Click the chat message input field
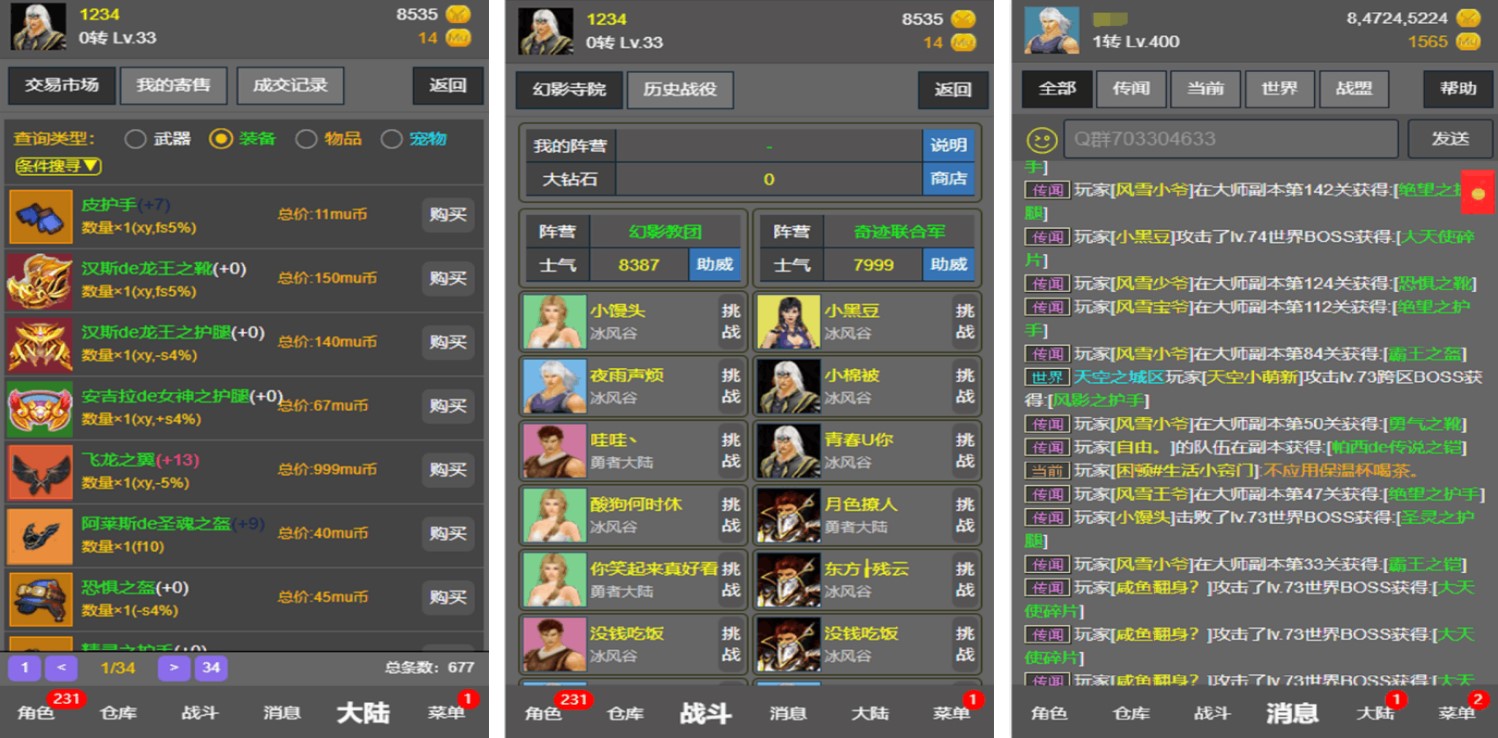Screen dimensions: 1498x738 pos(1230,139)
